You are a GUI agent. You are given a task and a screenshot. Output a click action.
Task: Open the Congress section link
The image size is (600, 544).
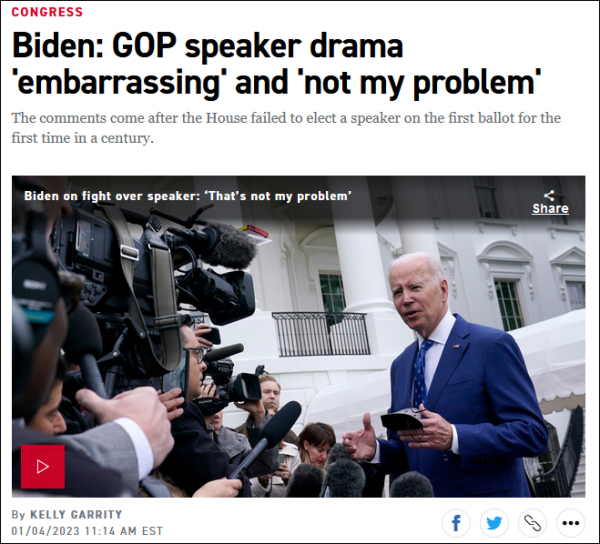47,12
